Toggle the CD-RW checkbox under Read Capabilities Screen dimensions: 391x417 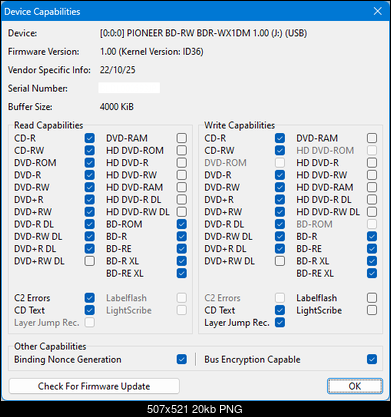(89, 150)
